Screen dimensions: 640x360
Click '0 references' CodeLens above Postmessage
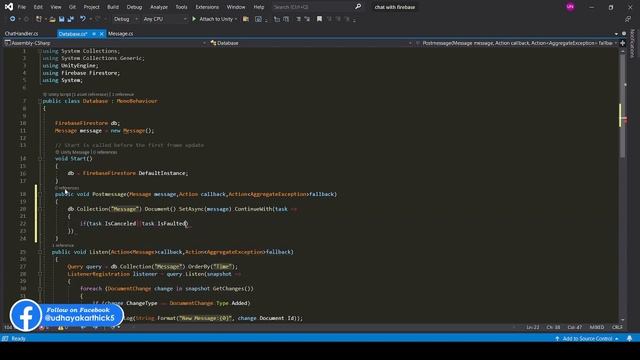(67, 188)
